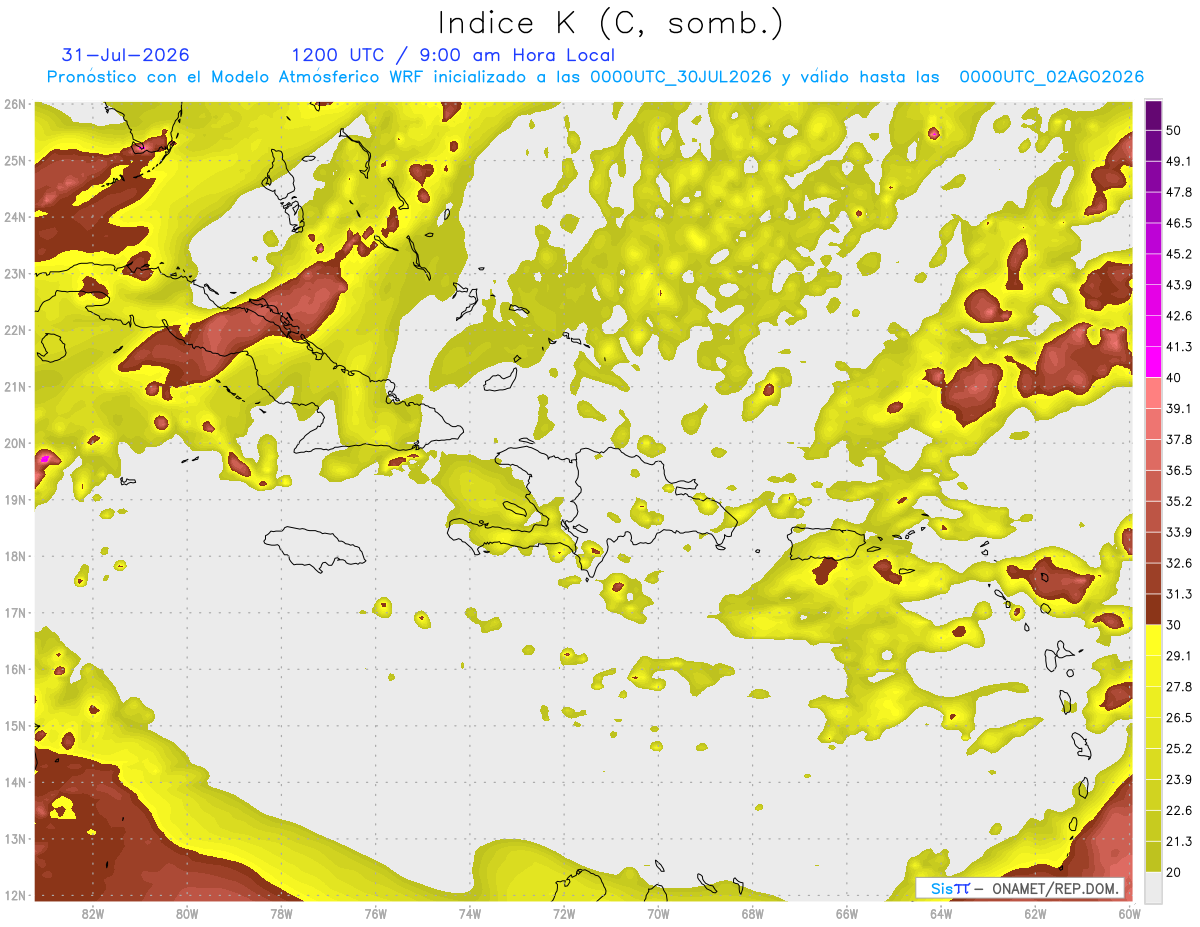Click the longitude label "70W"
This screenshot has height=927, width=1200.
658,914
